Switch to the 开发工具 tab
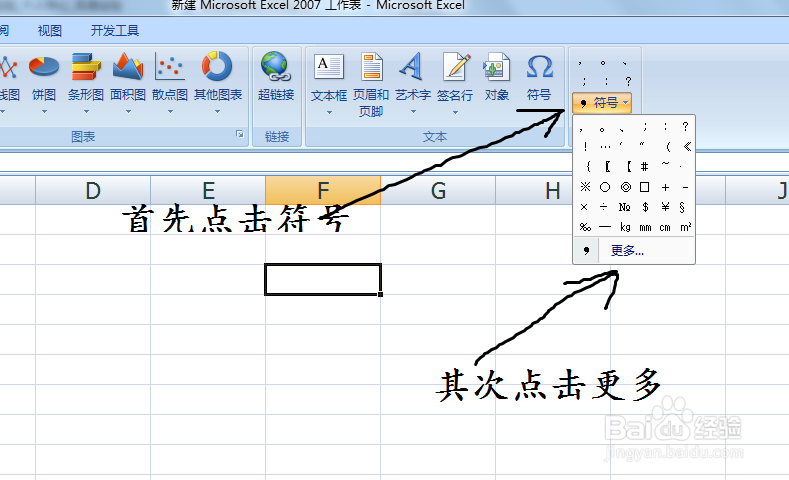789x480 pixels. [x=115, y=31]
